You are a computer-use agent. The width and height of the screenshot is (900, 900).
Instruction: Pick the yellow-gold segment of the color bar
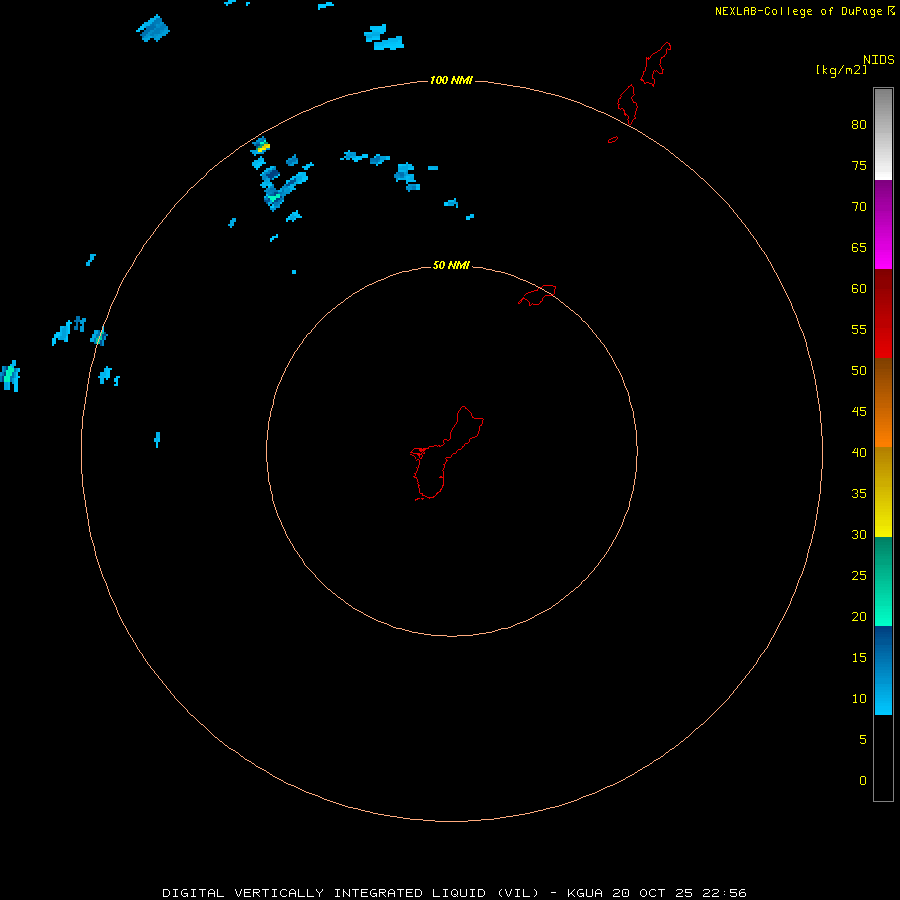click(x=883, y=492)
